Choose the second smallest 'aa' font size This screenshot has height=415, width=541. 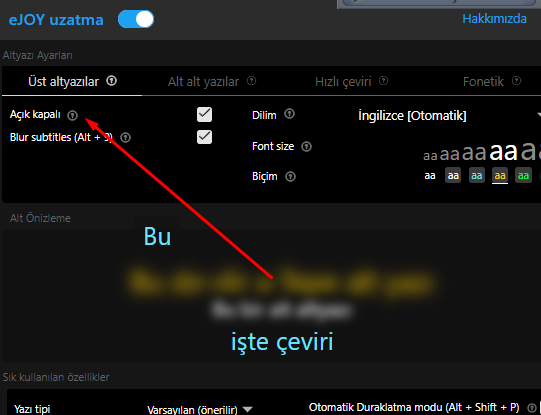pos(450,154)
